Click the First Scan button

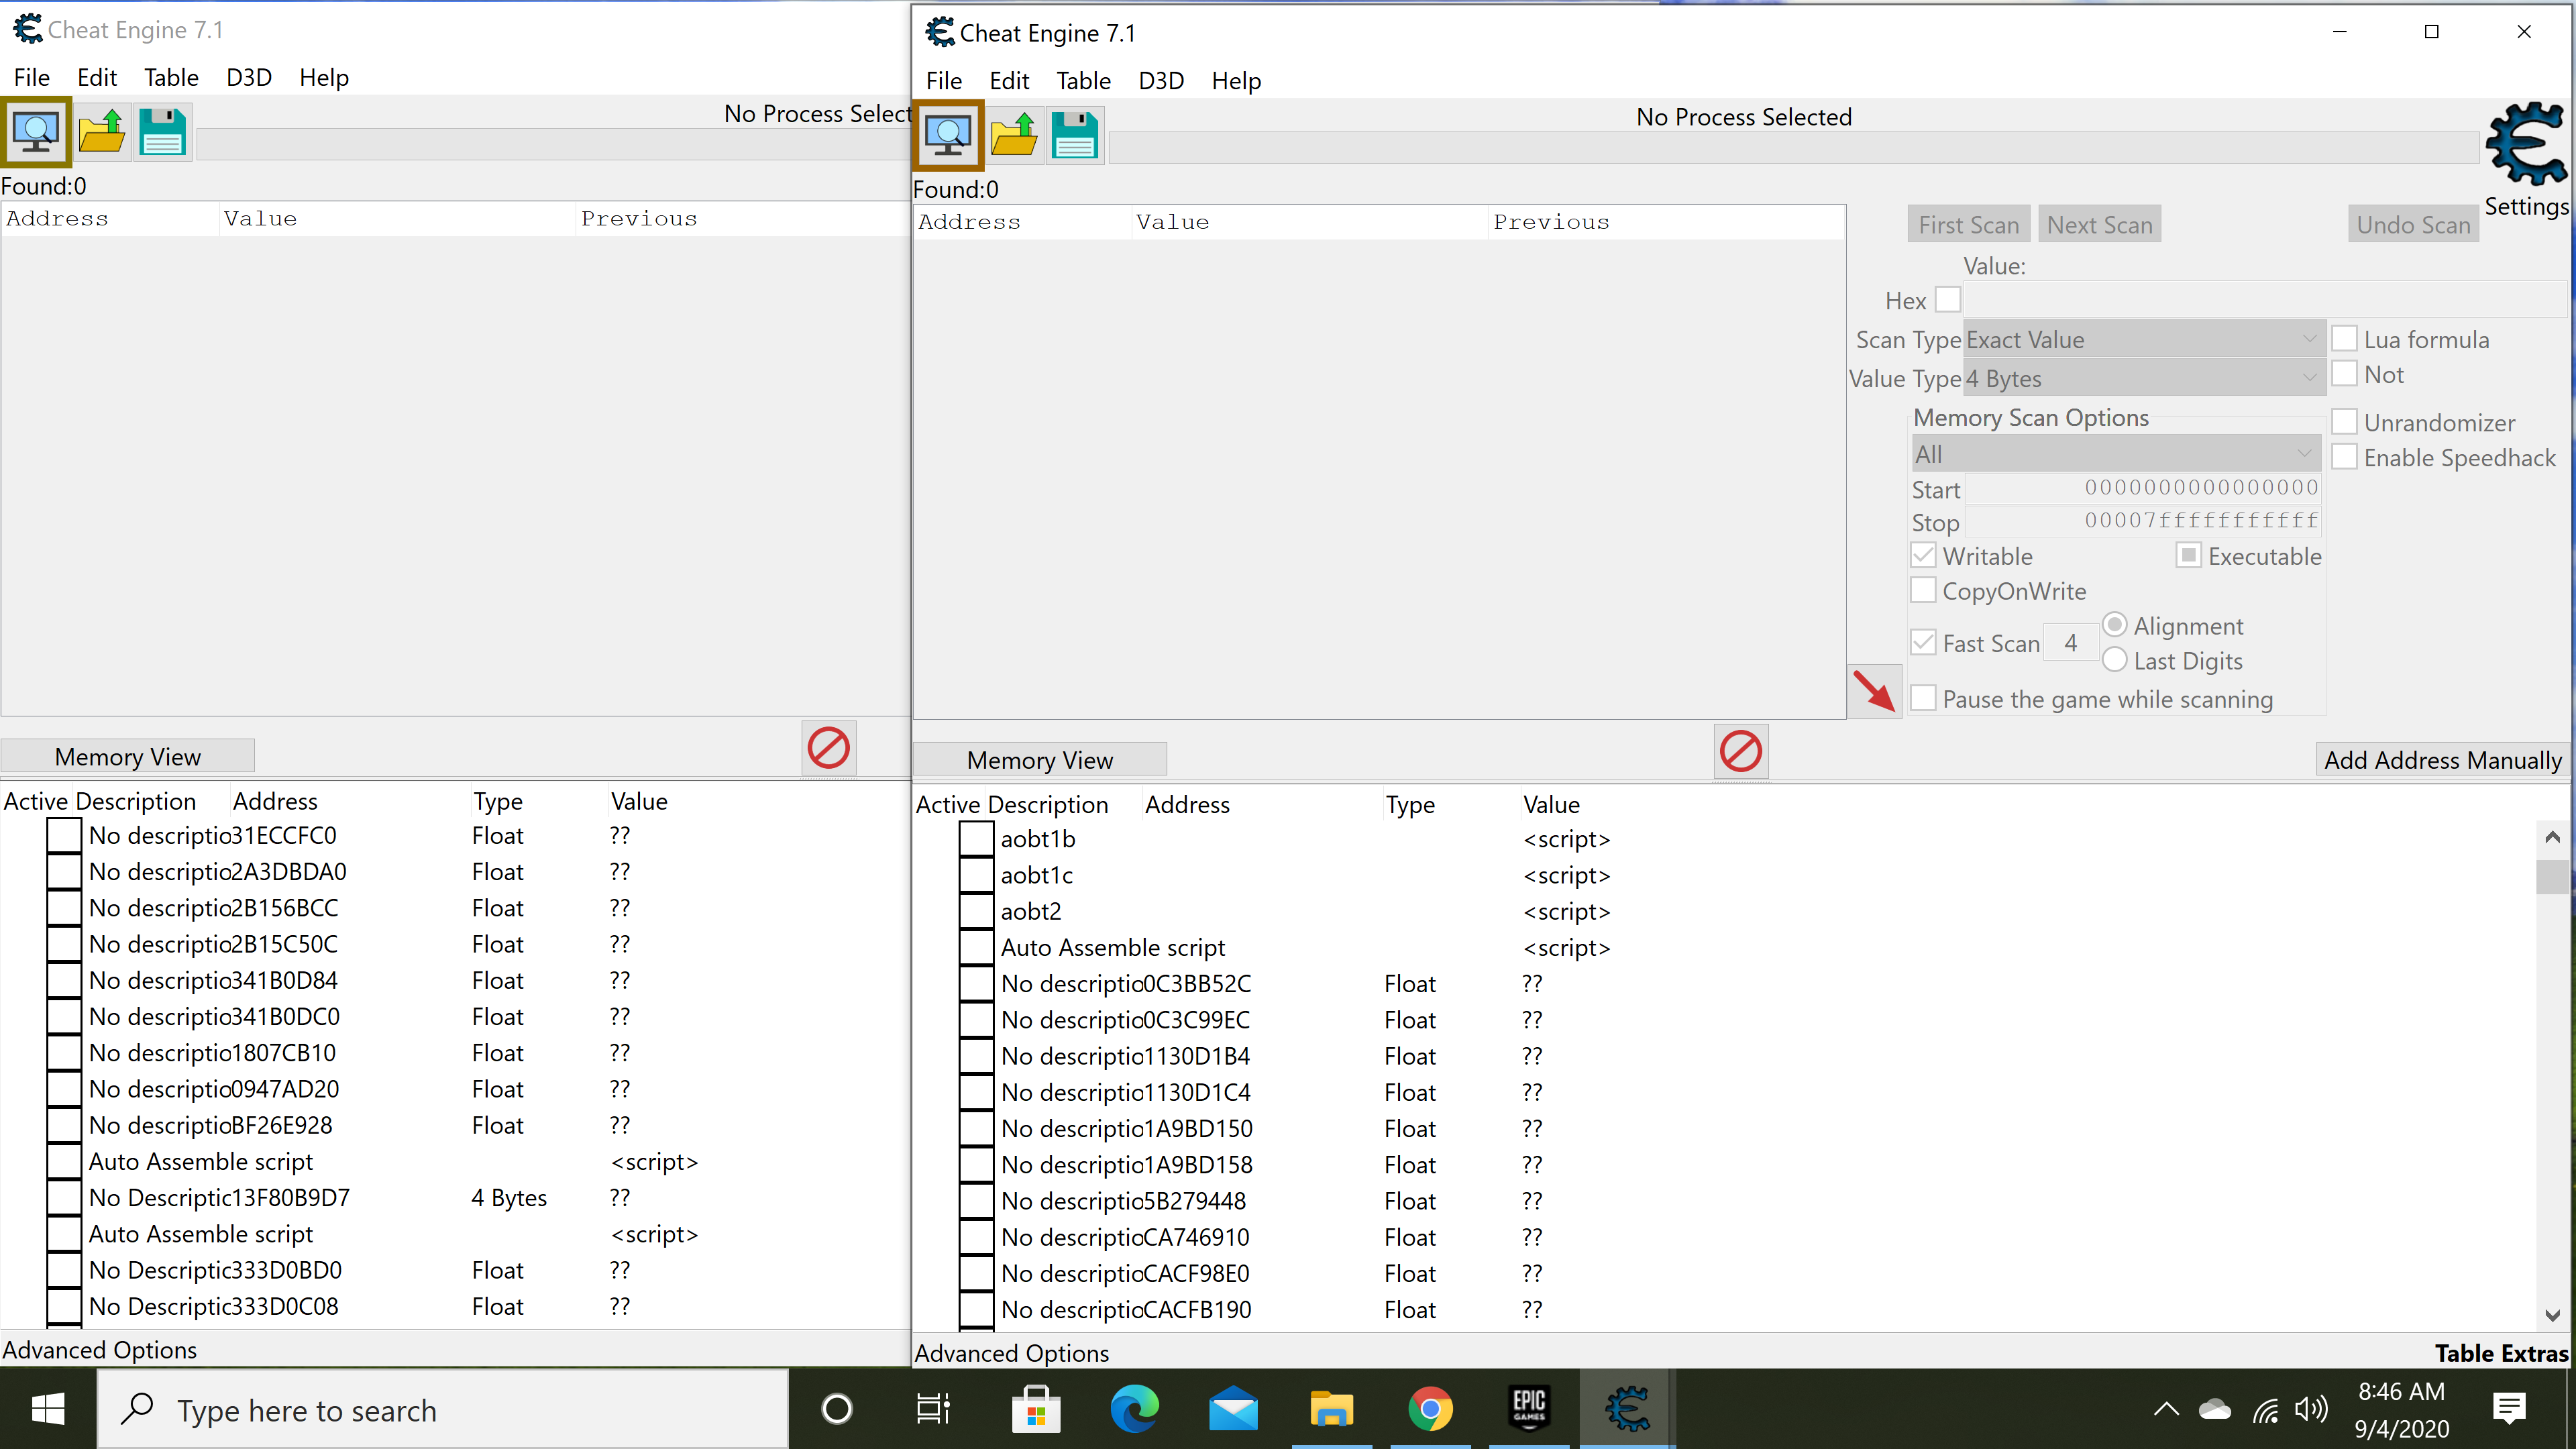coord(1968,225)
